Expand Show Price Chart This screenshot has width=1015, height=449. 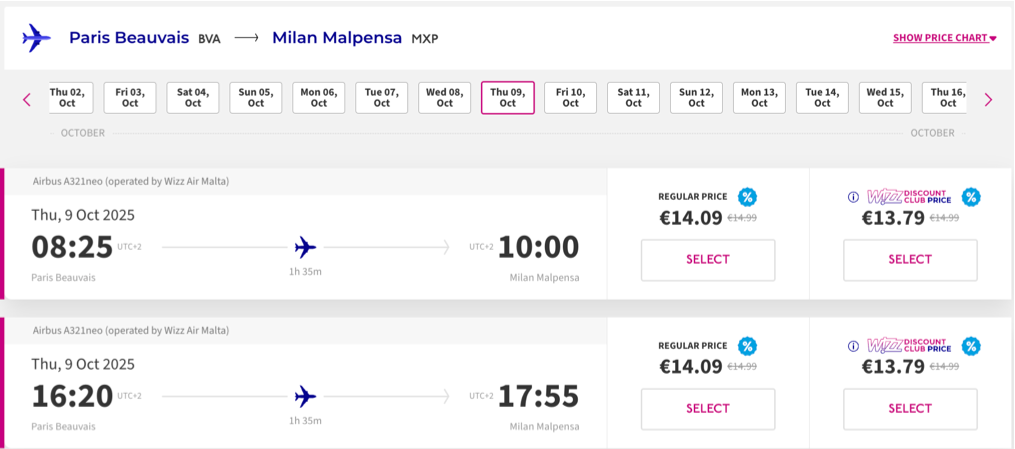click(x=944, y=38)
